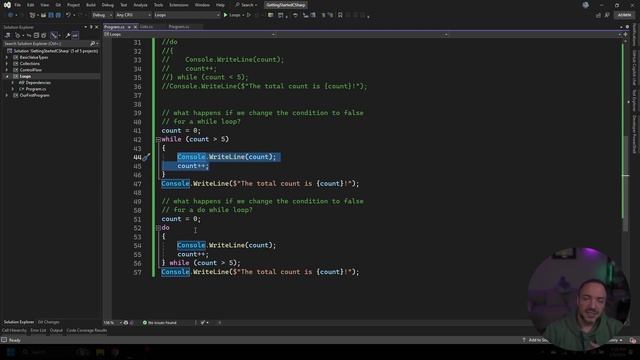Select the GettingStartedCSharp solution node
640x360 pixels.
[53, 51]
